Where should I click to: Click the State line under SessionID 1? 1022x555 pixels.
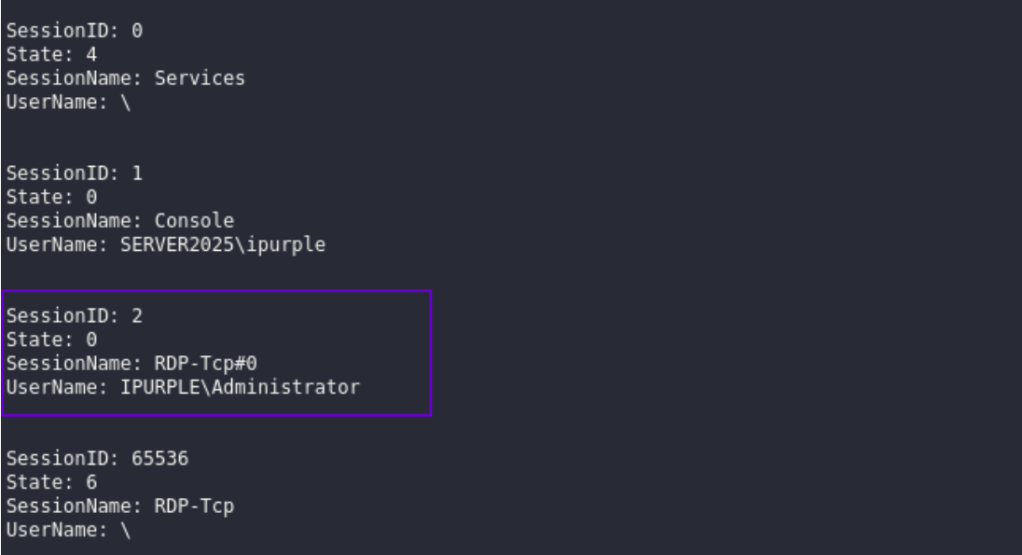coord(51,197)
